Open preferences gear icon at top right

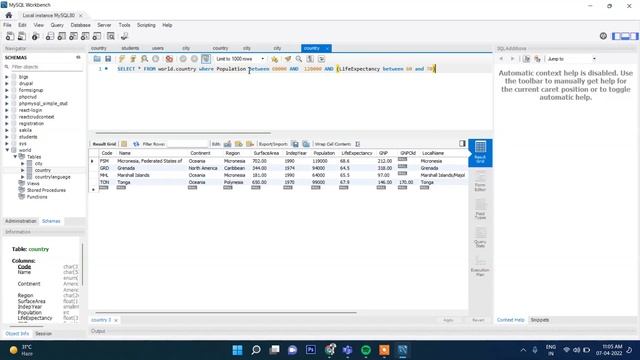[x=603, y=36]
